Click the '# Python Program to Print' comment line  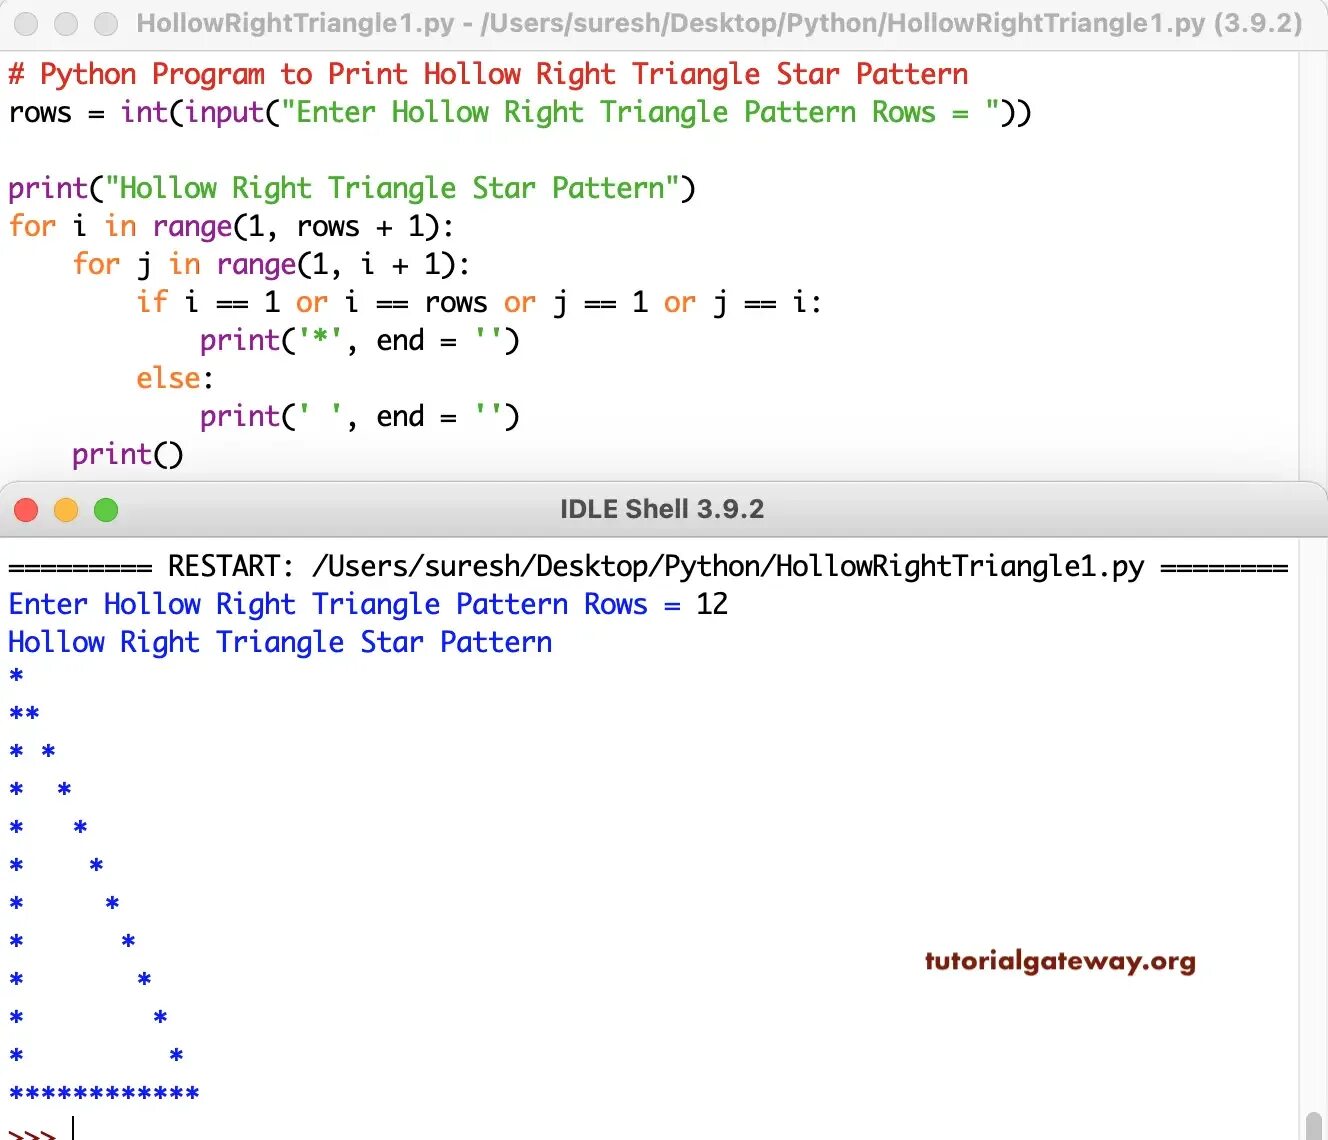[488, 74]
